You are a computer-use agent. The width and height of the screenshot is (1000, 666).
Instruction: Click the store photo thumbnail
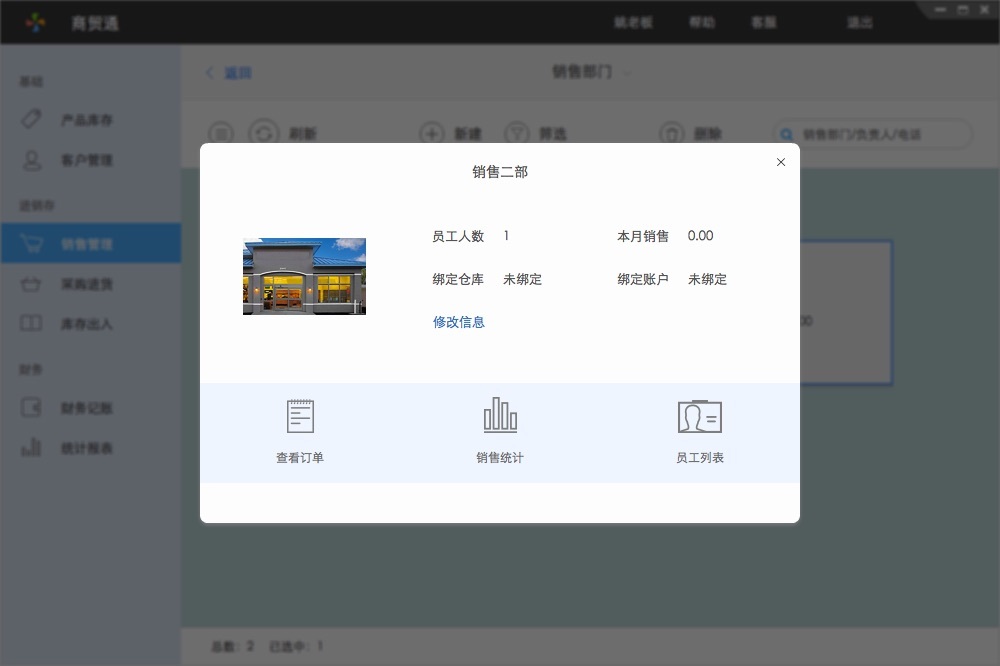[304, 276]
